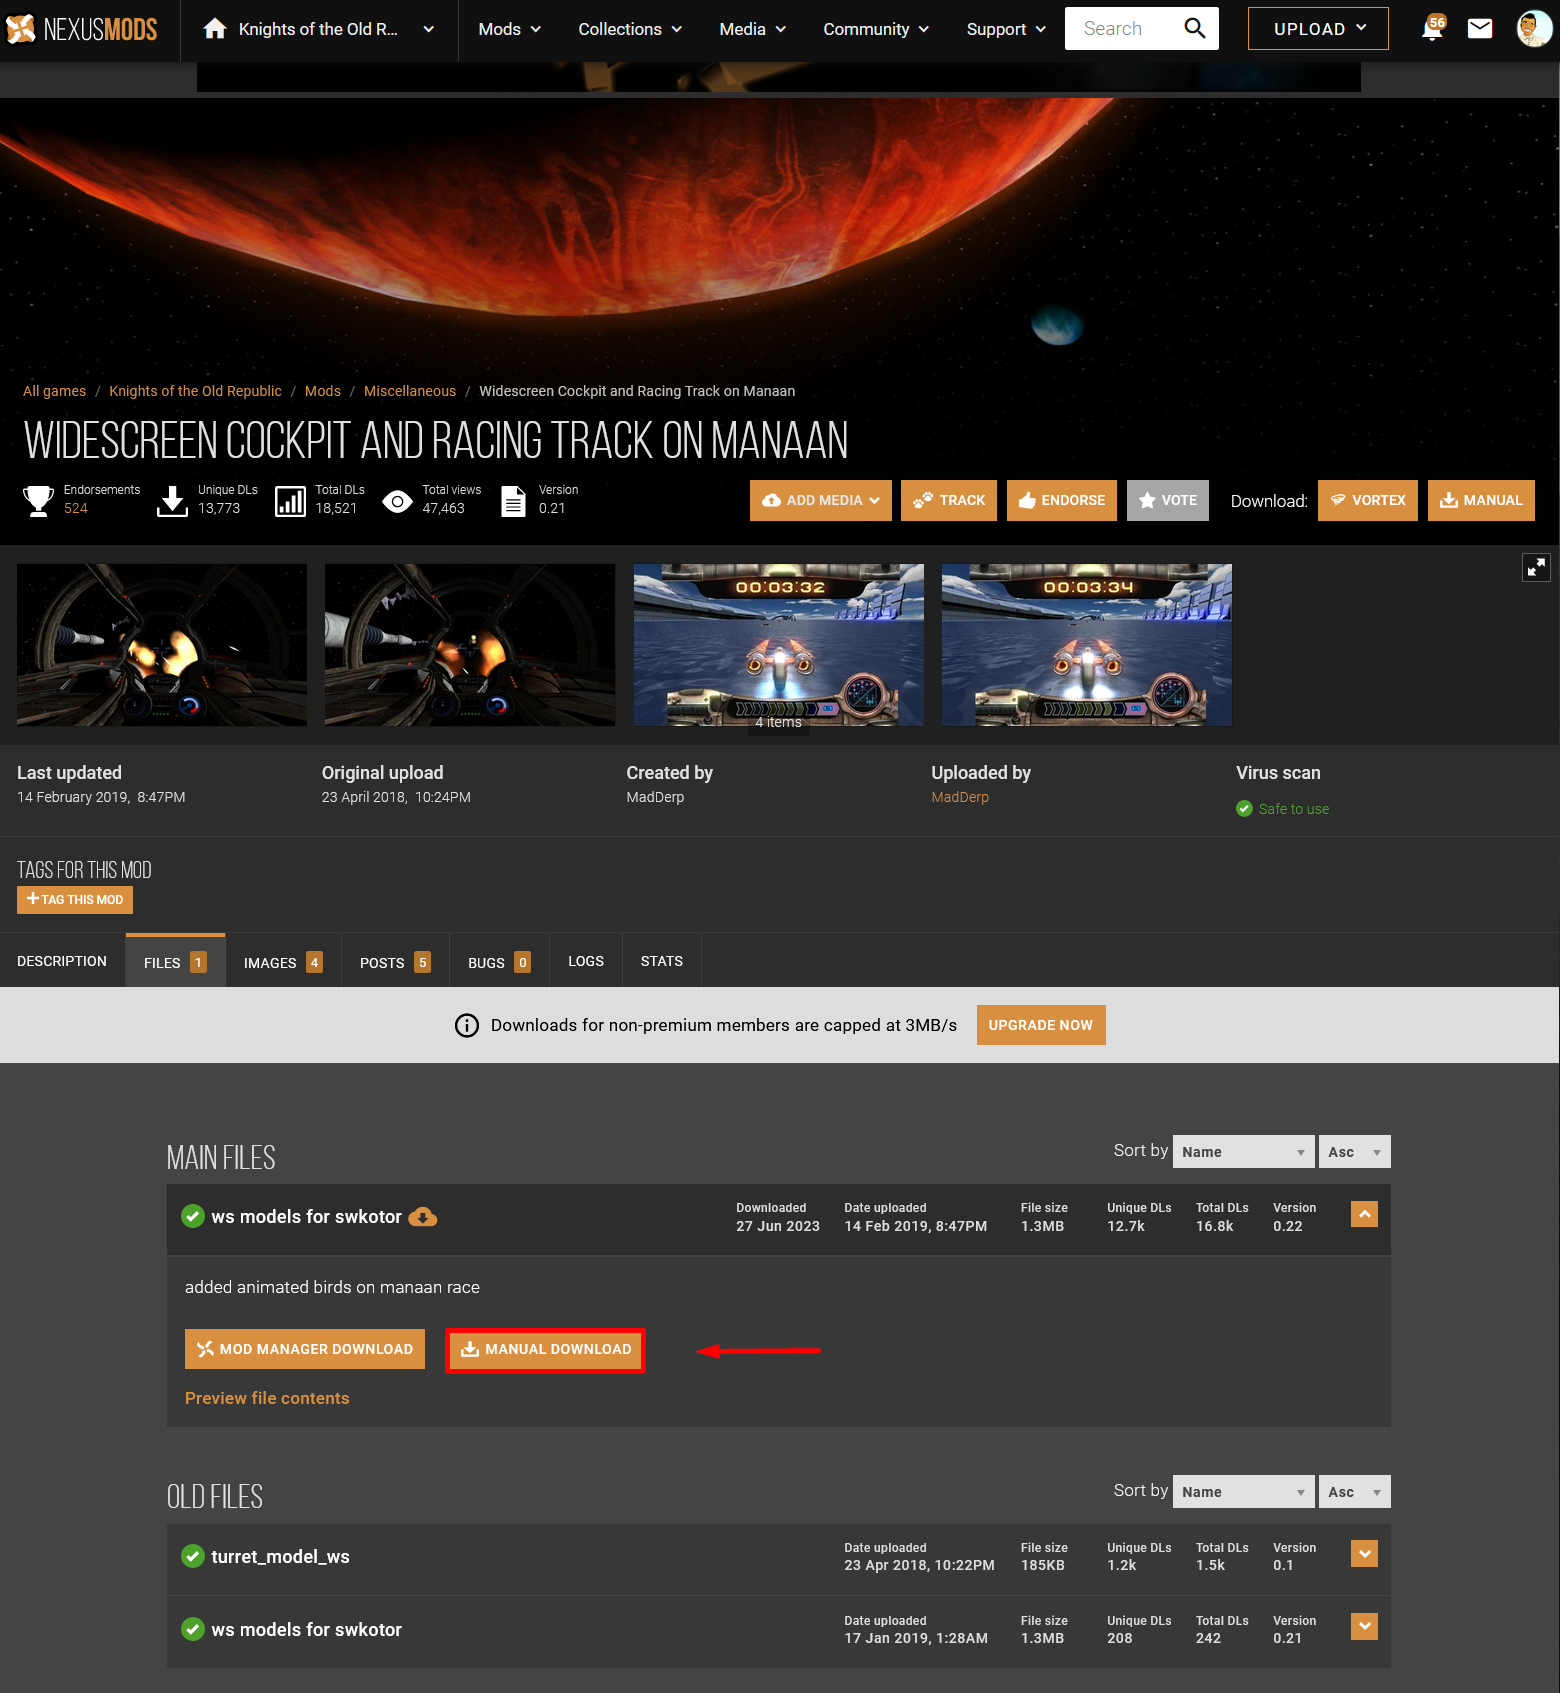Open the messages envelope icon
The image size is (1560, 1693).
click(x=1480, y=29)
